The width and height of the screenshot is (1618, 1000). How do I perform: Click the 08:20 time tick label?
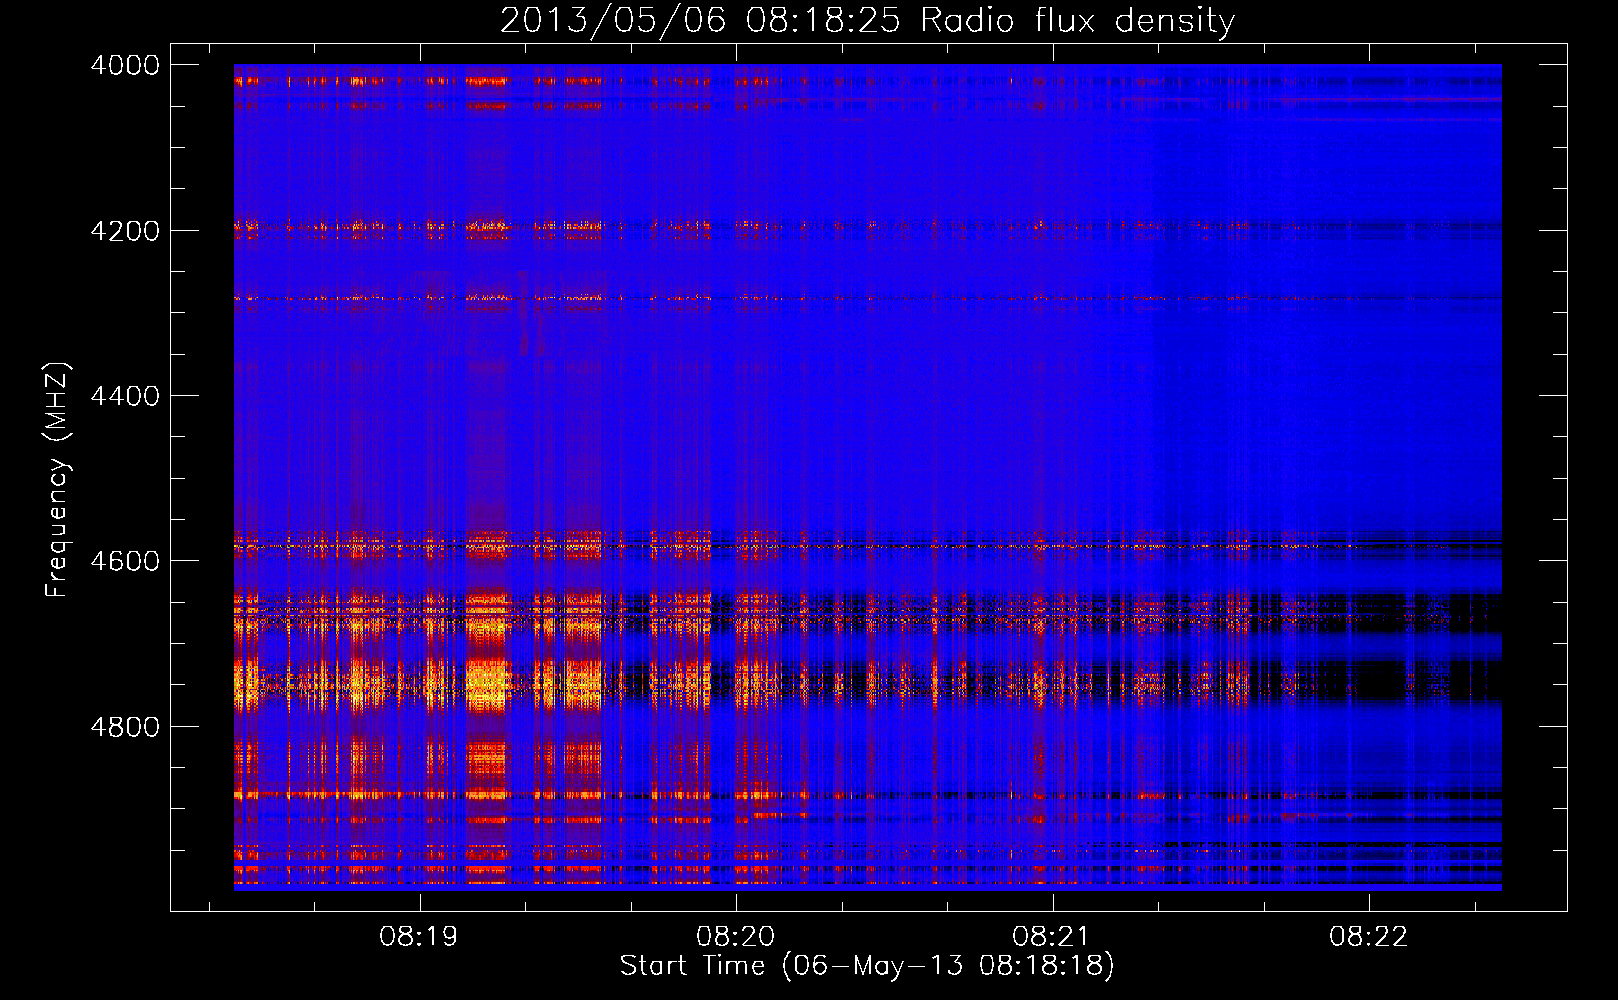[x=736, y=937]
